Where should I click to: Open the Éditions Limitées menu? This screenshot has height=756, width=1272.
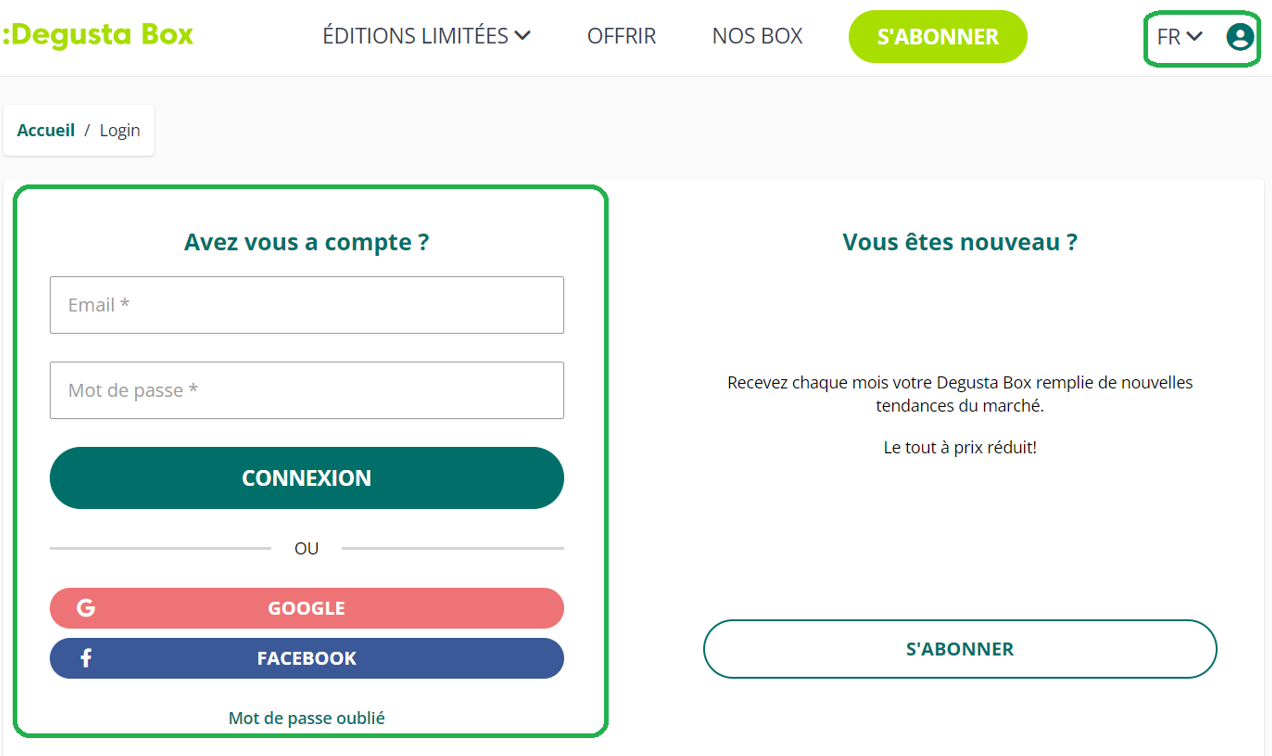(427, 36)
